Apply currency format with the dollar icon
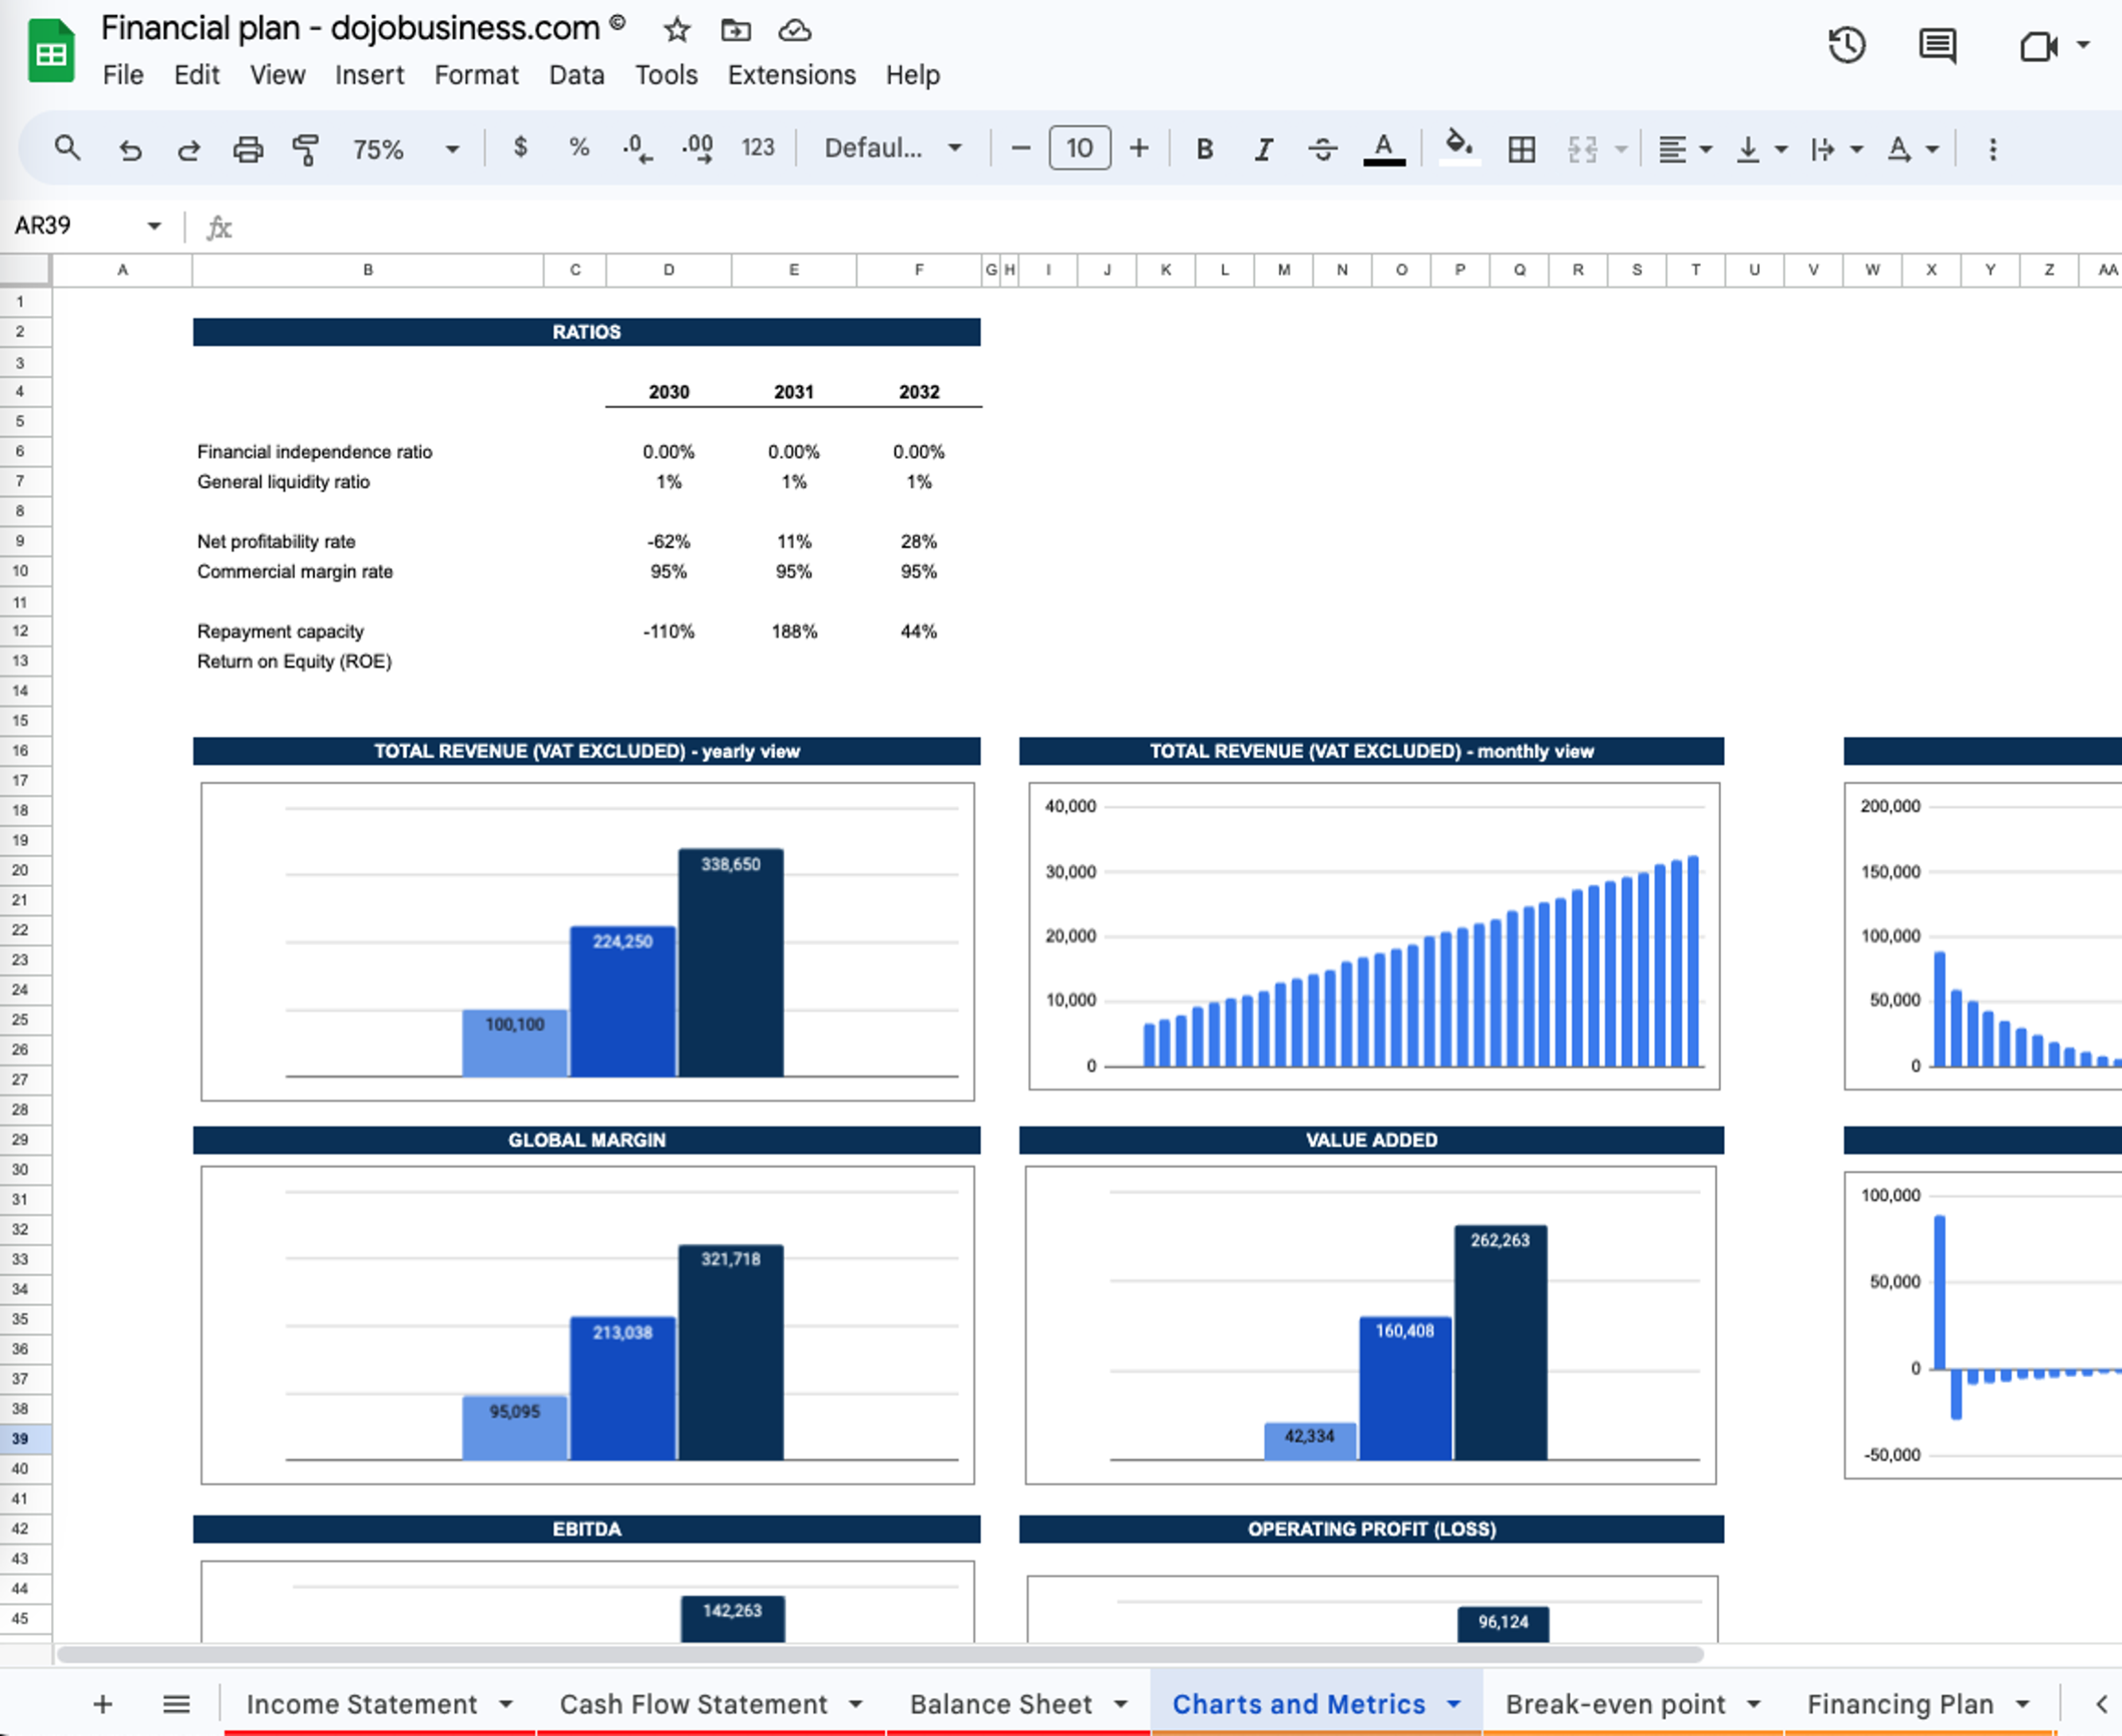 520,148
